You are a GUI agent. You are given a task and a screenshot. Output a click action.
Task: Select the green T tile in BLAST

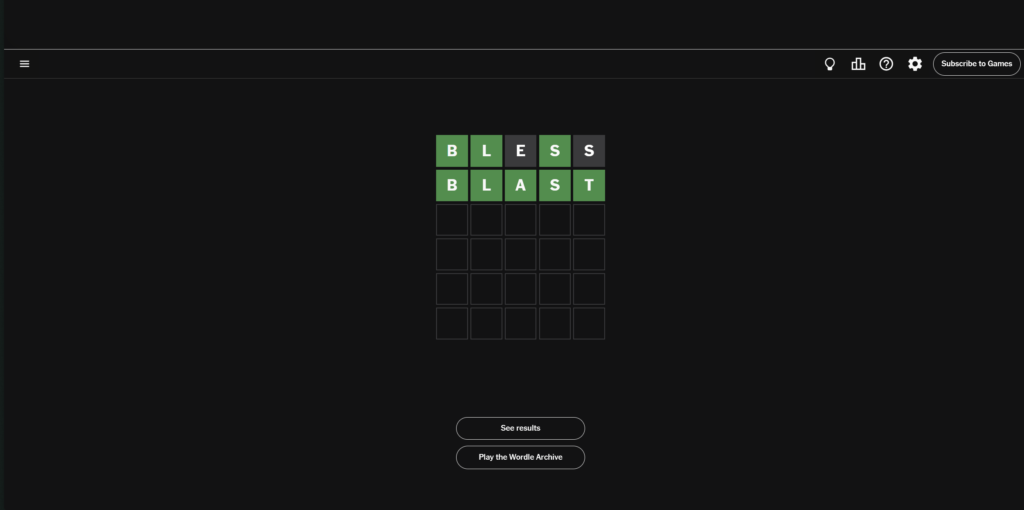coord(589,185)
